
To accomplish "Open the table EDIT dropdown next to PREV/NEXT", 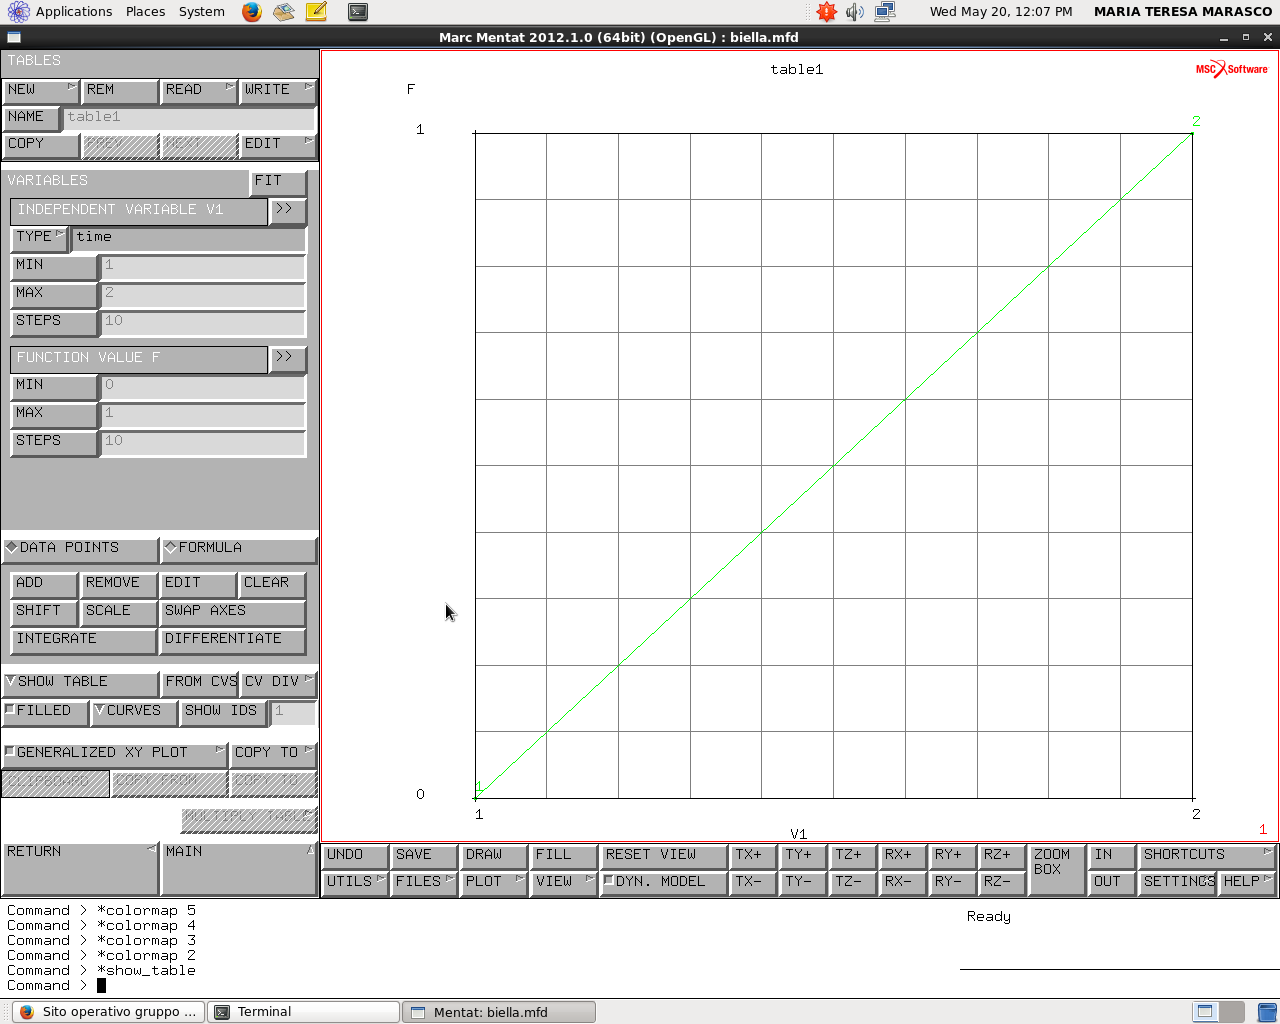I will coord(279,145).
